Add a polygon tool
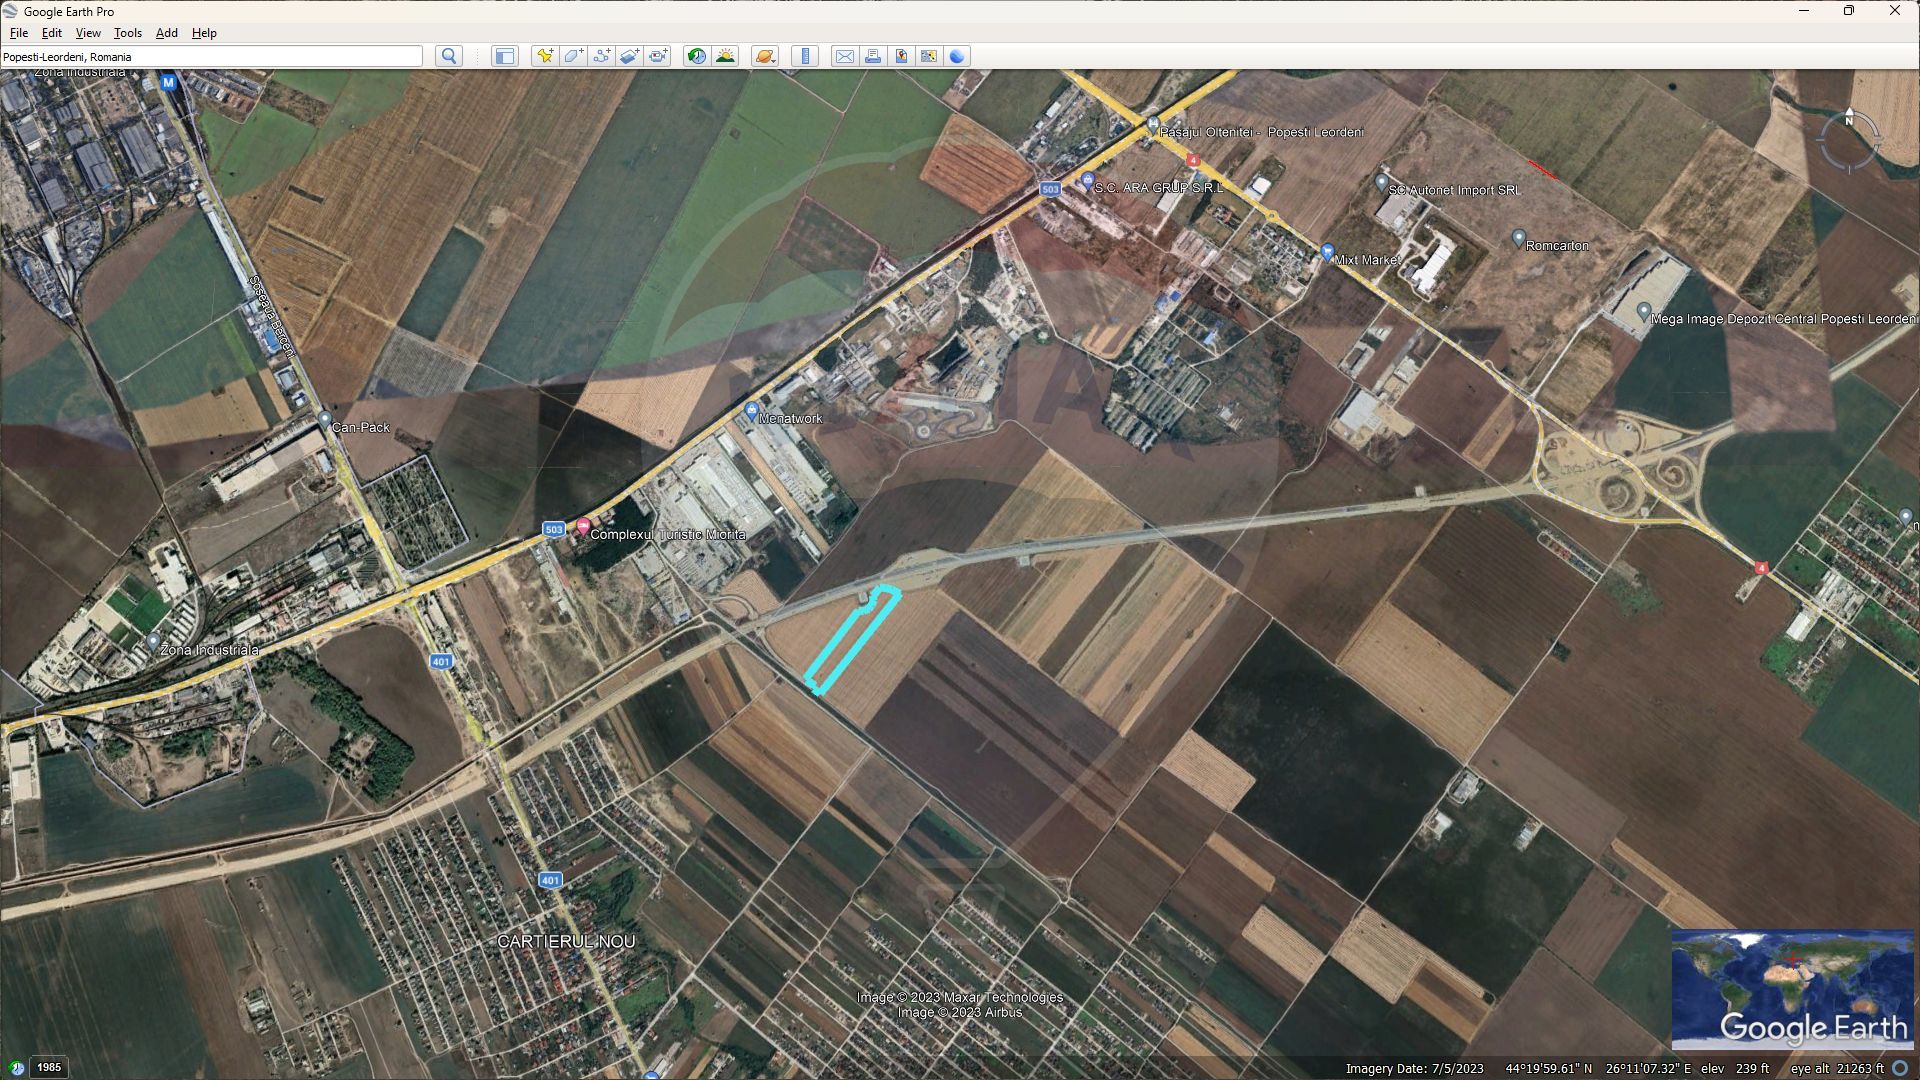The height and width of the screenshot is (1080, 1920). 573,56
